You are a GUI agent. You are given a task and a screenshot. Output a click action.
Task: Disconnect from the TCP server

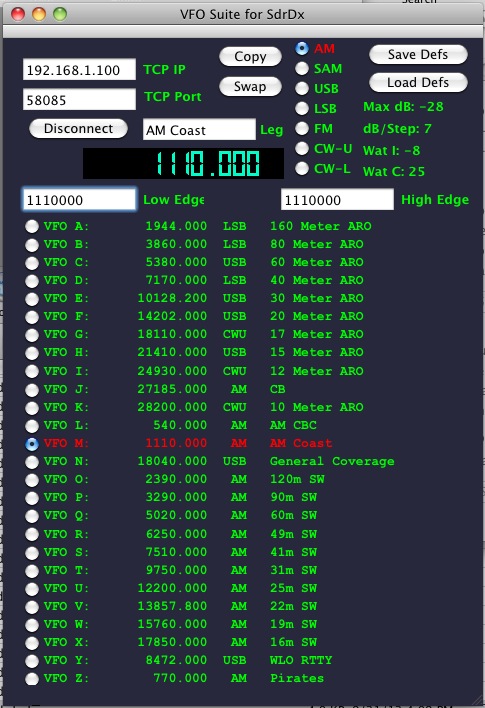coord(78,129)
